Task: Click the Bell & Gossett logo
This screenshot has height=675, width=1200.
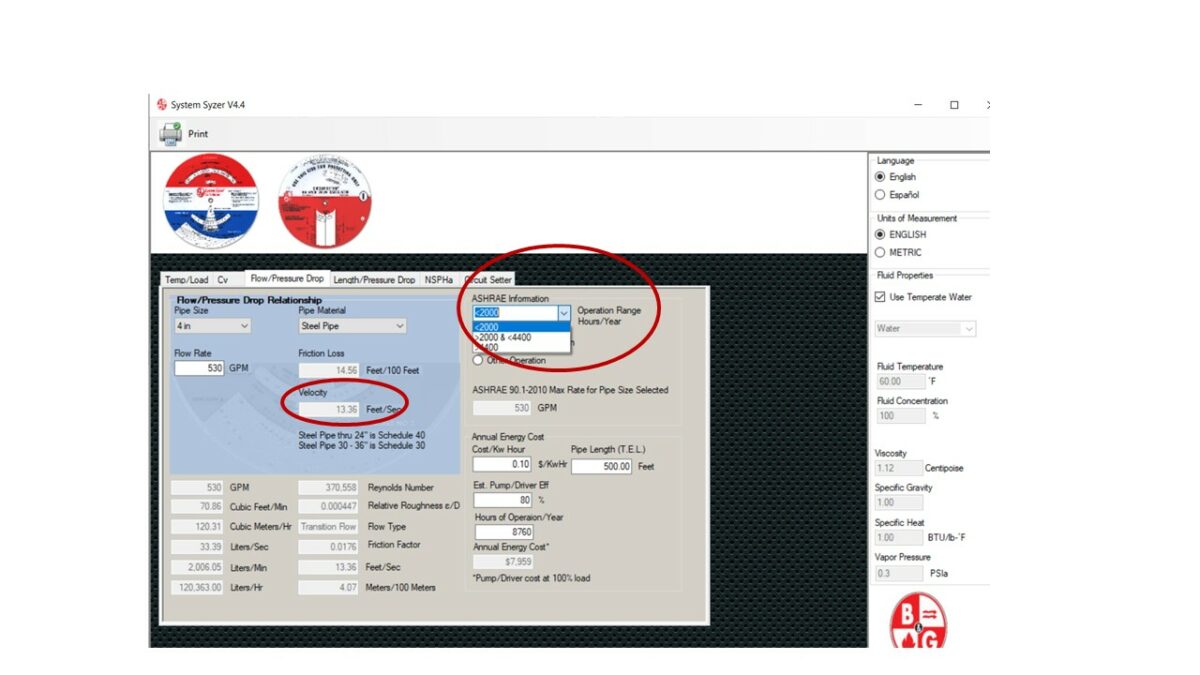Action: point(918,623)
